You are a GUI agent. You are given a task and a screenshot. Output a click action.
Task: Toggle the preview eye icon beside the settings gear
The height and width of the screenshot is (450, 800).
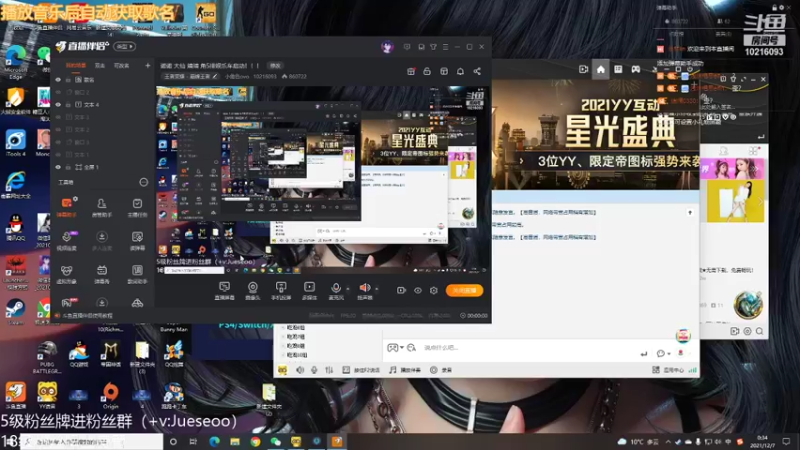point(418,290)
